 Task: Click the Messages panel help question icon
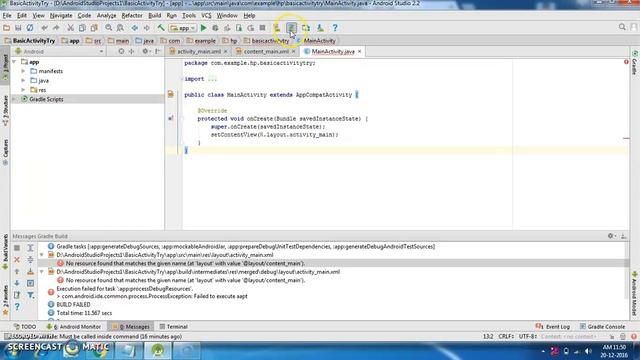click(x=17, y=306)
